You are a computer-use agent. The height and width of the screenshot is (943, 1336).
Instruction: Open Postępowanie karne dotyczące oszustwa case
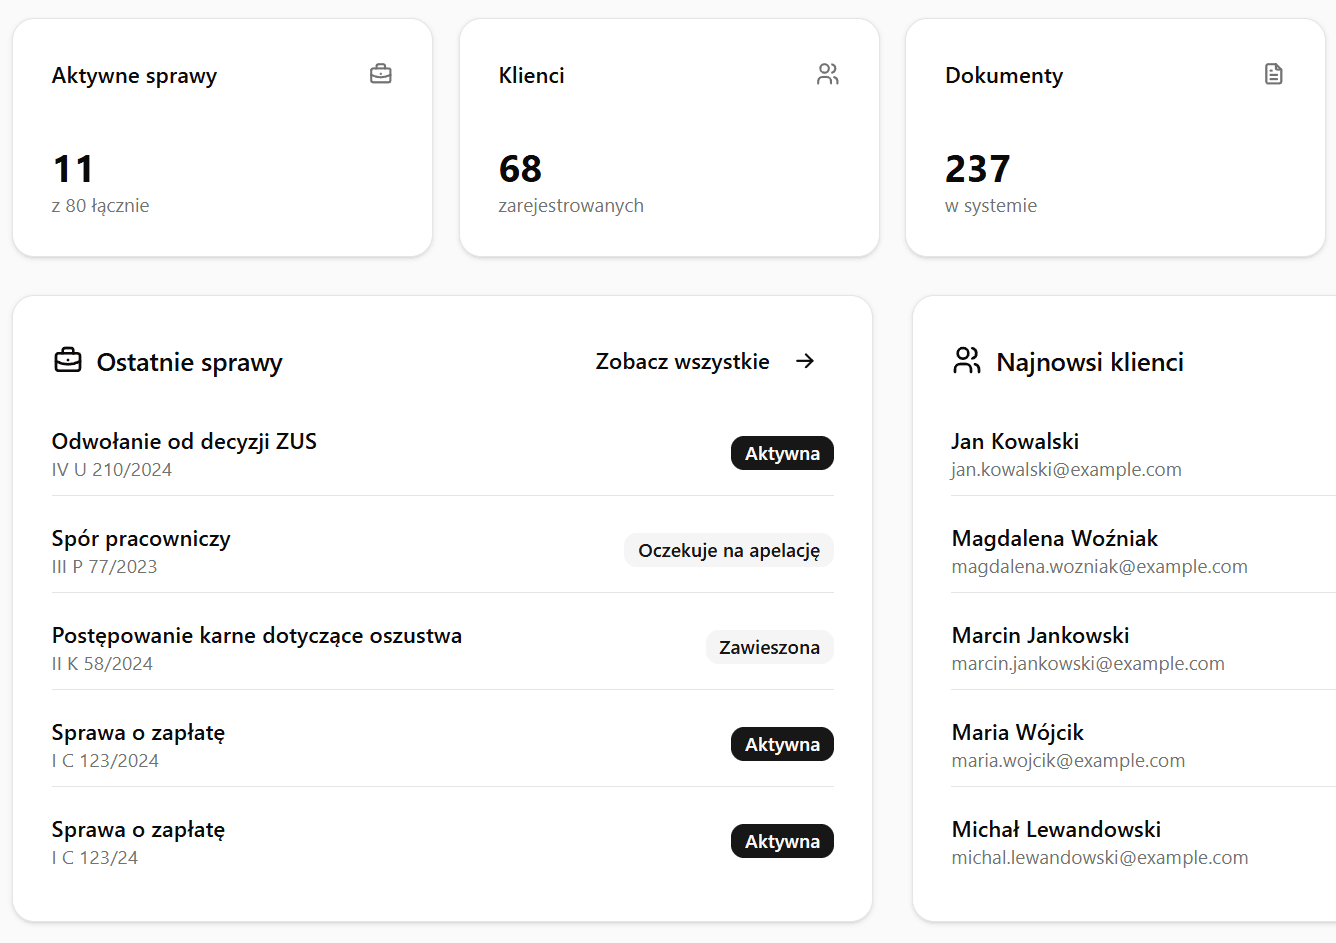[x=257, y=635]
